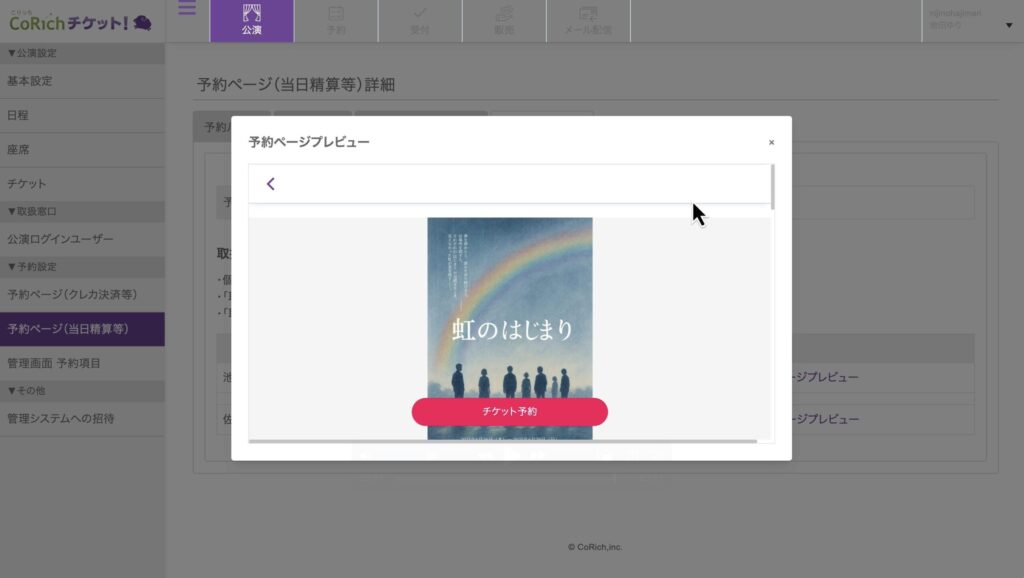The height and width of the screenshot is (578, 1024).
Task: Open the メール配信 mail delivery section
Action: (588, 20)
